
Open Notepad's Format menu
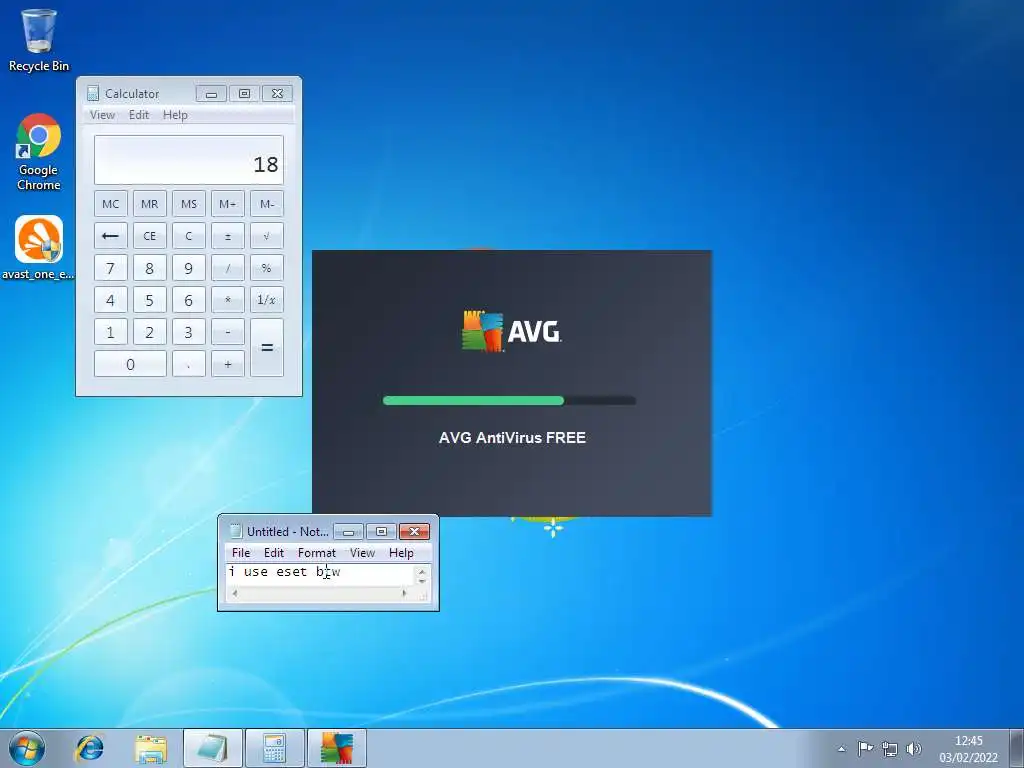point(317,552)
